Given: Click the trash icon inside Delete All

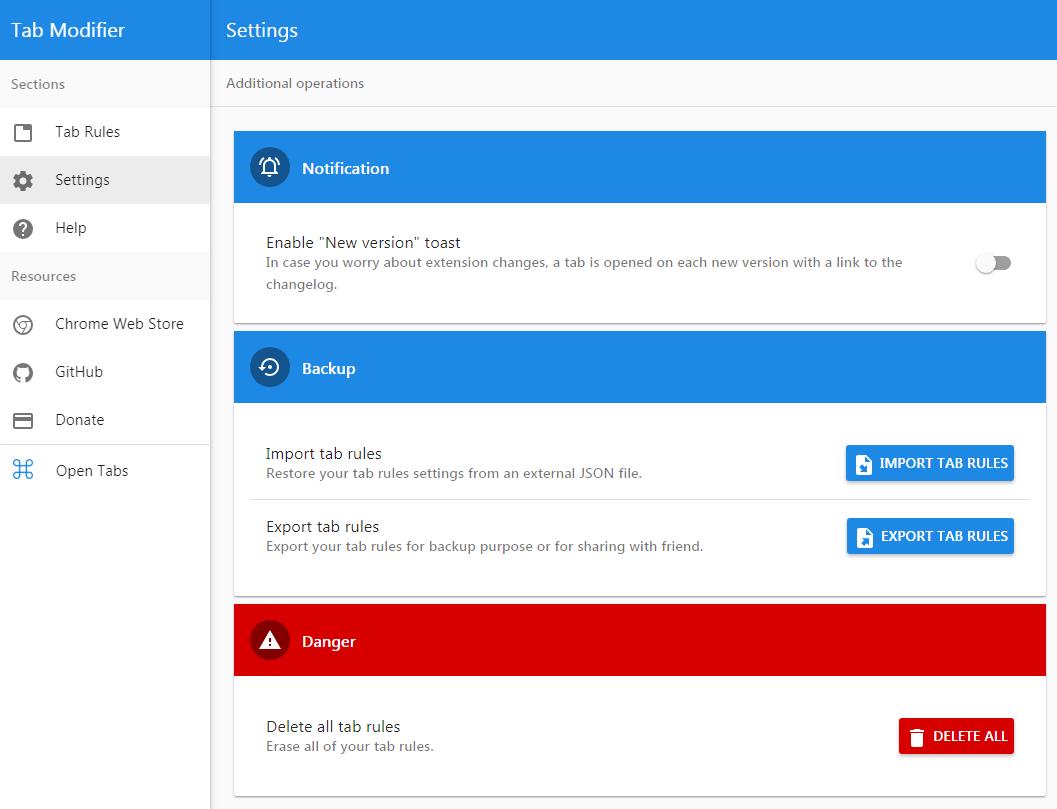Looking at the screenshot, I should [917, 736].
